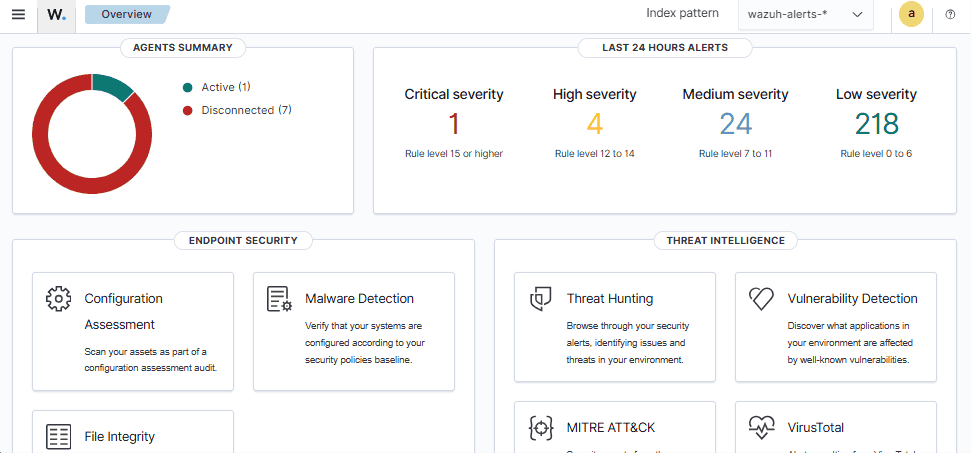Expand index pattern chevron arrow

(858, 15)
